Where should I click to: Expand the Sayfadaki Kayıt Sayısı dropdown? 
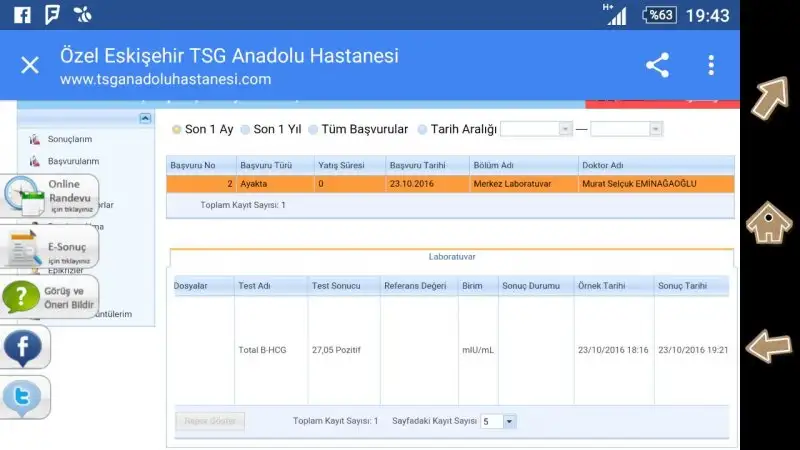click(509, 422)
